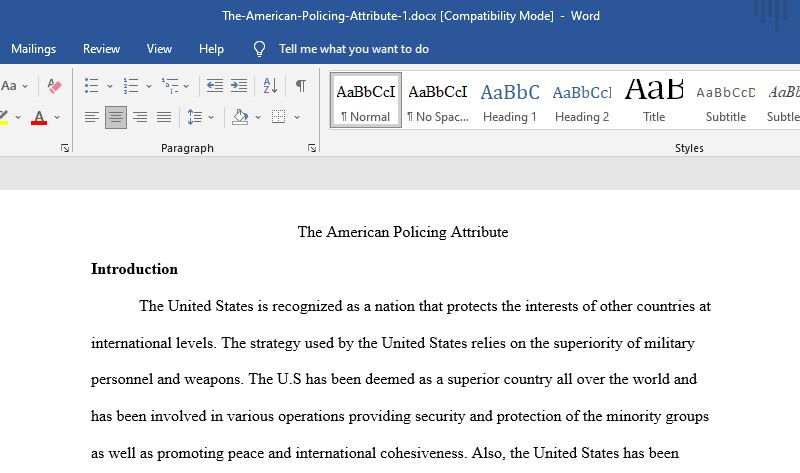This screenshot has height=473, width=800.
Task: Open Change Case Aa menu
Action: 14,86
